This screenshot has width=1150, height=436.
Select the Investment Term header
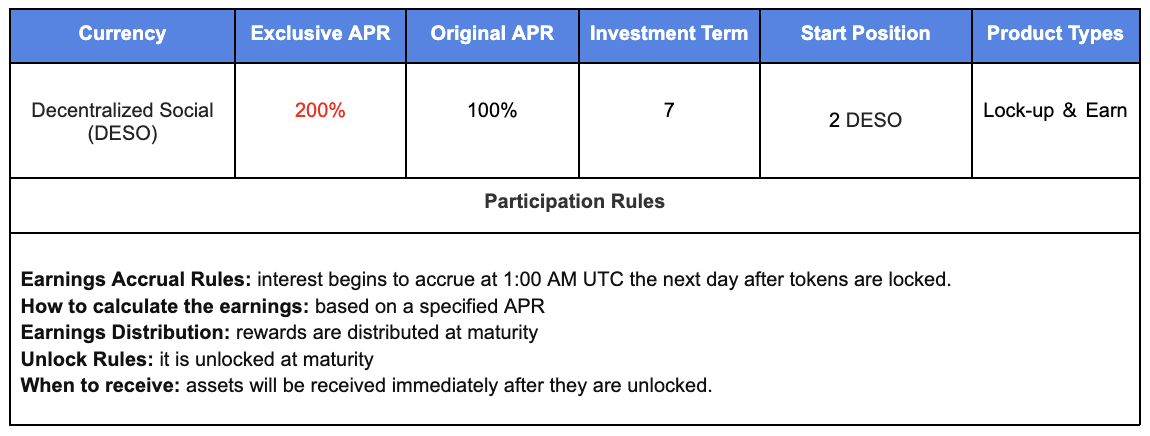coord(669,33)
